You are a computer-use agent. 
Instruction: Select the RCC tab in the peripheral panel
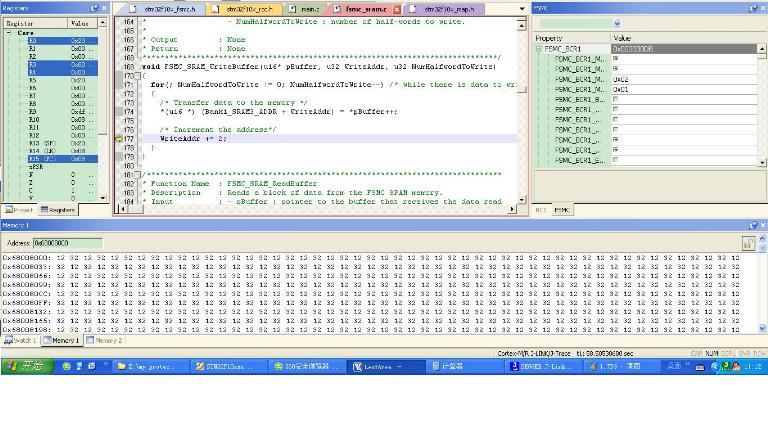[541, 210]
